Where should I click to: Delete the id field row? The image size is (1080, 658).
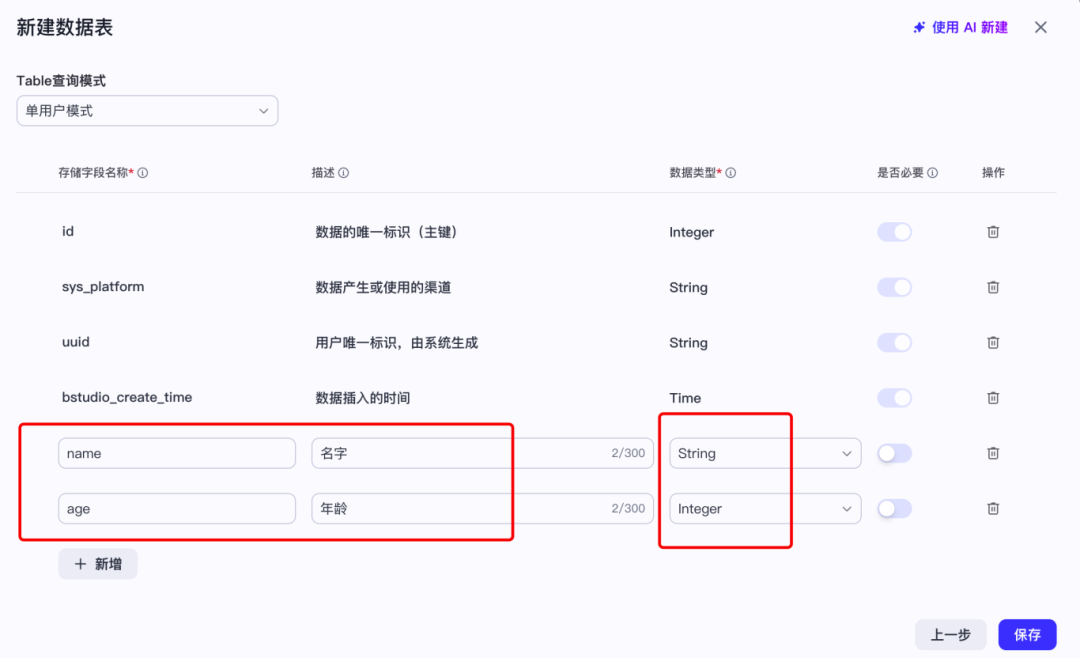(x=993, y=232)
